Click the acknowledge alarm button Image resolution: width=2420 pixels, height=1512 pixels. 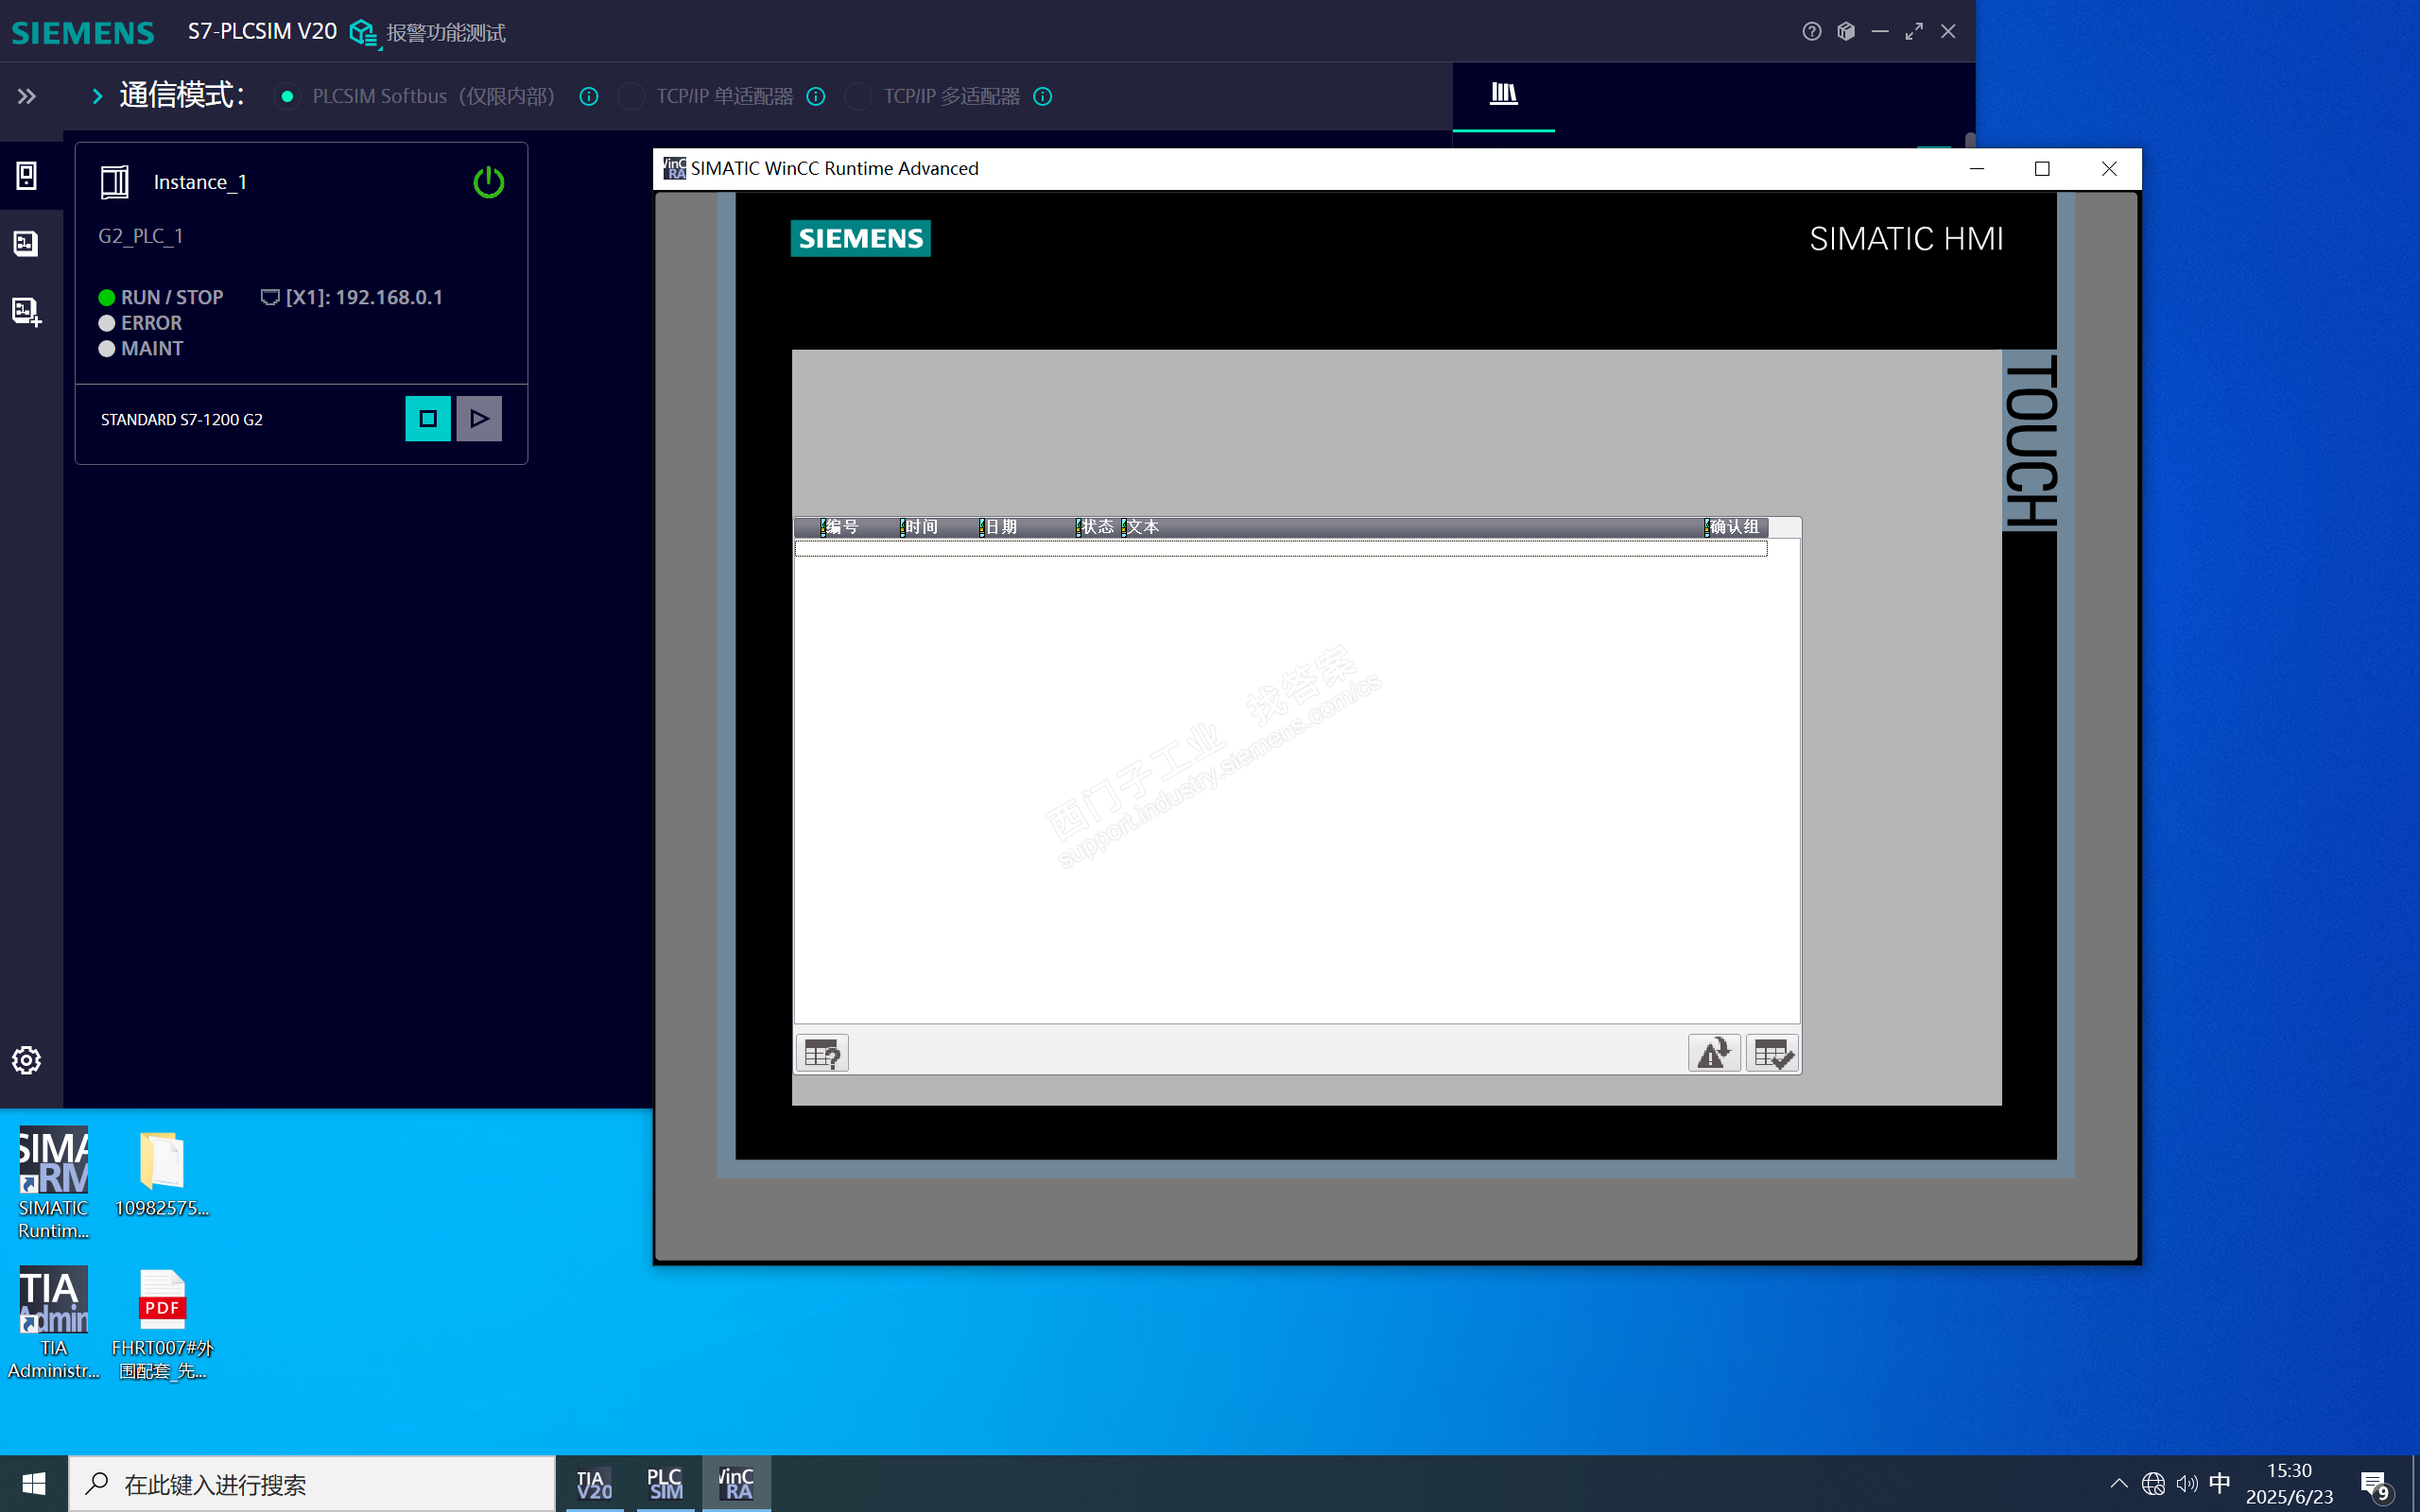tap(1773, 1053)
